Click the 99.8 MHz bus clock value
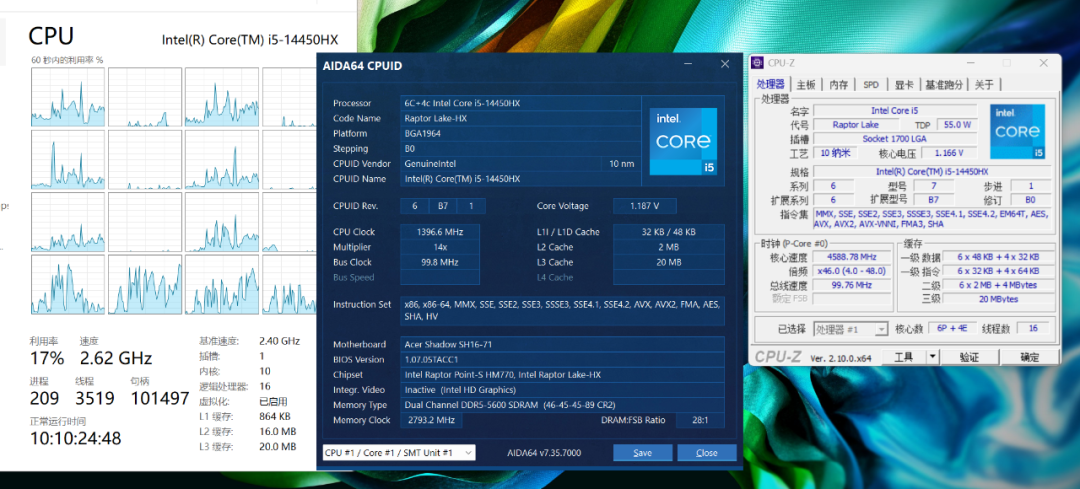The width and height of the screenshot is (1080, 489). coord(439,262)
